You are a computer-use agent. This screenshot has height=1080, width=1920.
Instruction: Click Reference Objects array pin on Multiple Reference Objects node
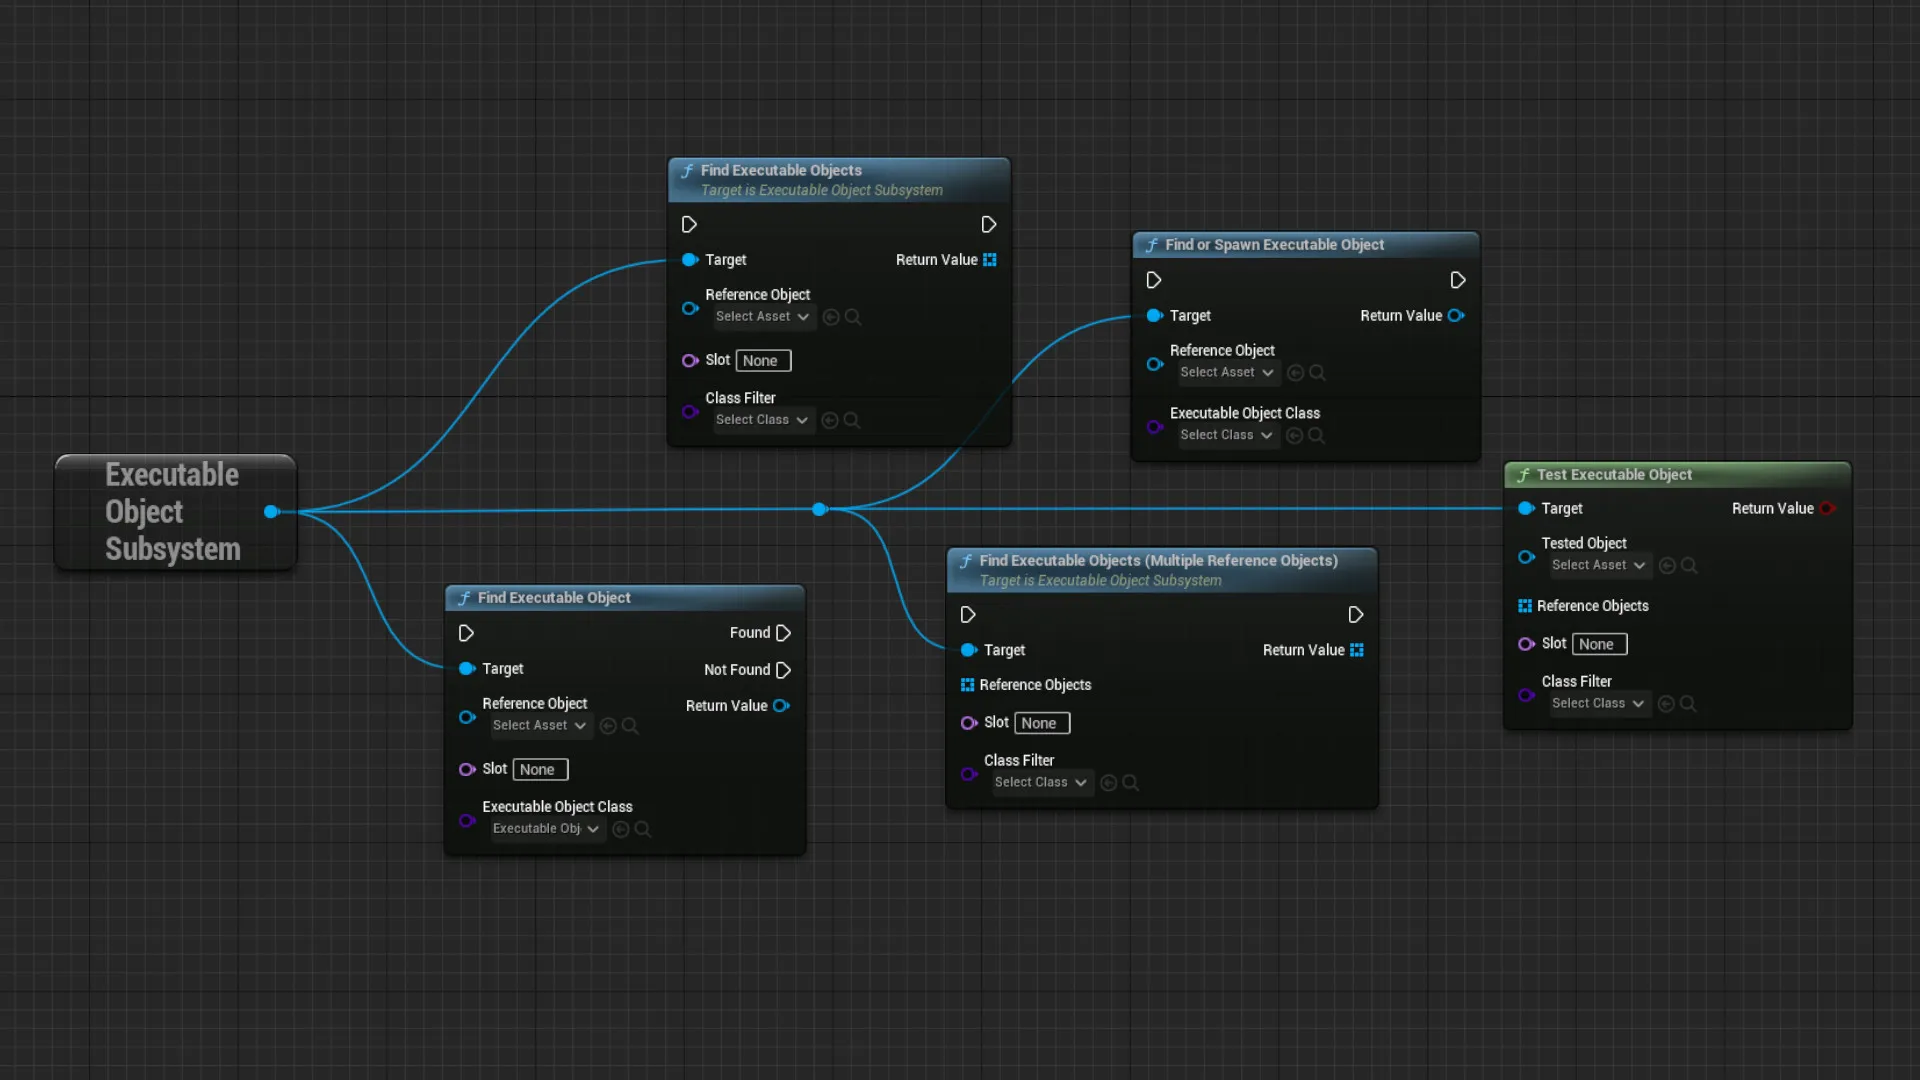coord(967,685)
